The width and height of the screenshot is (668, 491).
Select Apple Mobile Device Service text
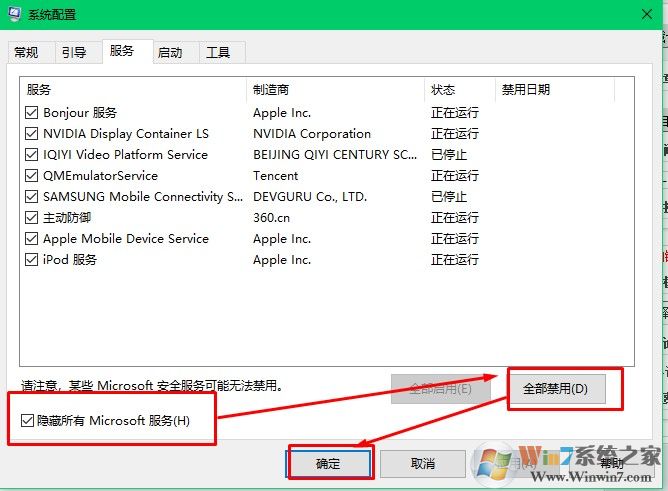[126, 239]
